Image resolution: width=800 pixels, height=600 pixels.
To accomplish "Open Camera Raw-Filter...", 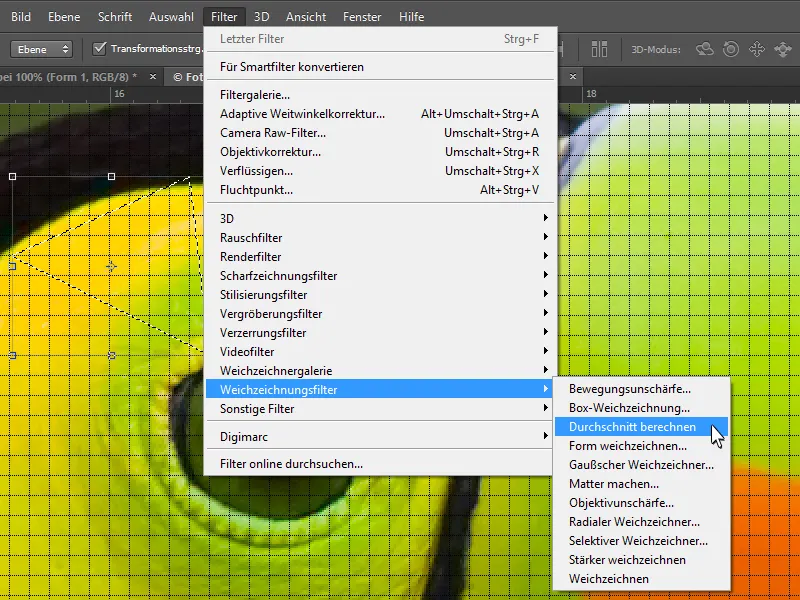I will point(380,133).
